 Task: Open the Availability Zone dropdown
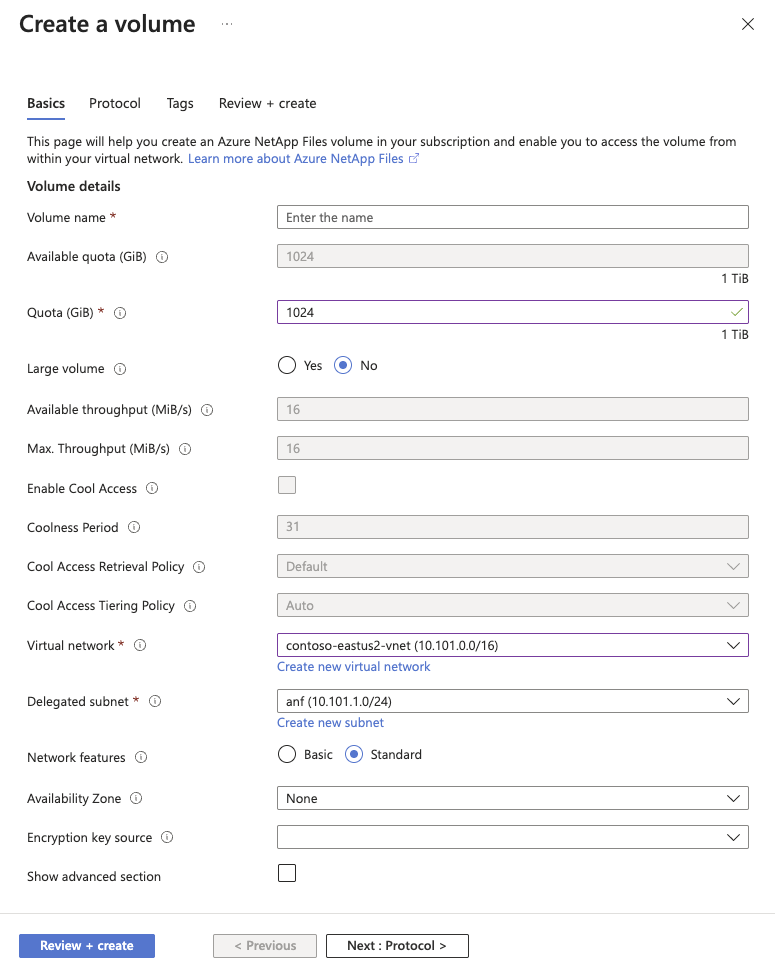pyautogui.click(x=512, y=799)
